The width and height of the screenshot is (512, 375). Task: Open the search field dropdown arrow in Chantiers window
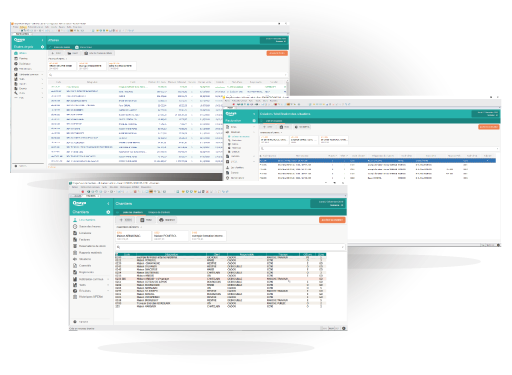pyautogui.click(x=343, y=247)
